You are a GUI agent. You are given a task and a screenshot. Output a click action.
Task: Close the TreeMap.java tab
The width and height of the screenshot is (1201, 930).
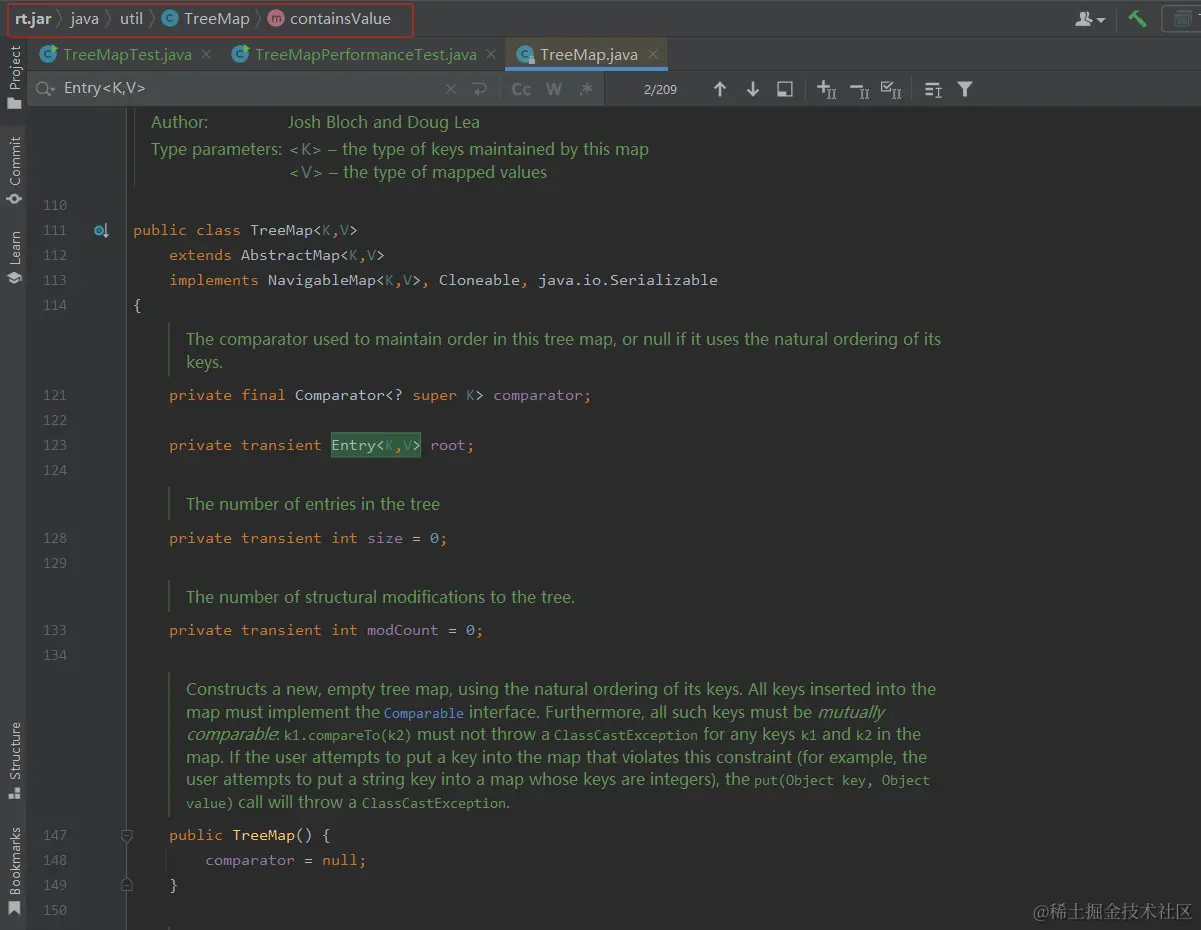tap(653, 54)
